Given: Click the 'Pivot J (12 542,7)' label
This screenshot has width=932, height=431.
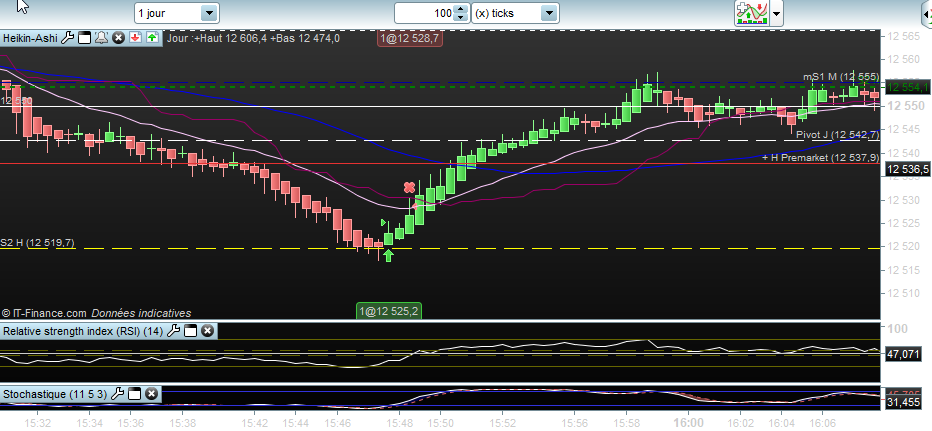Looking at the screenshot, I should coord(837,135).
